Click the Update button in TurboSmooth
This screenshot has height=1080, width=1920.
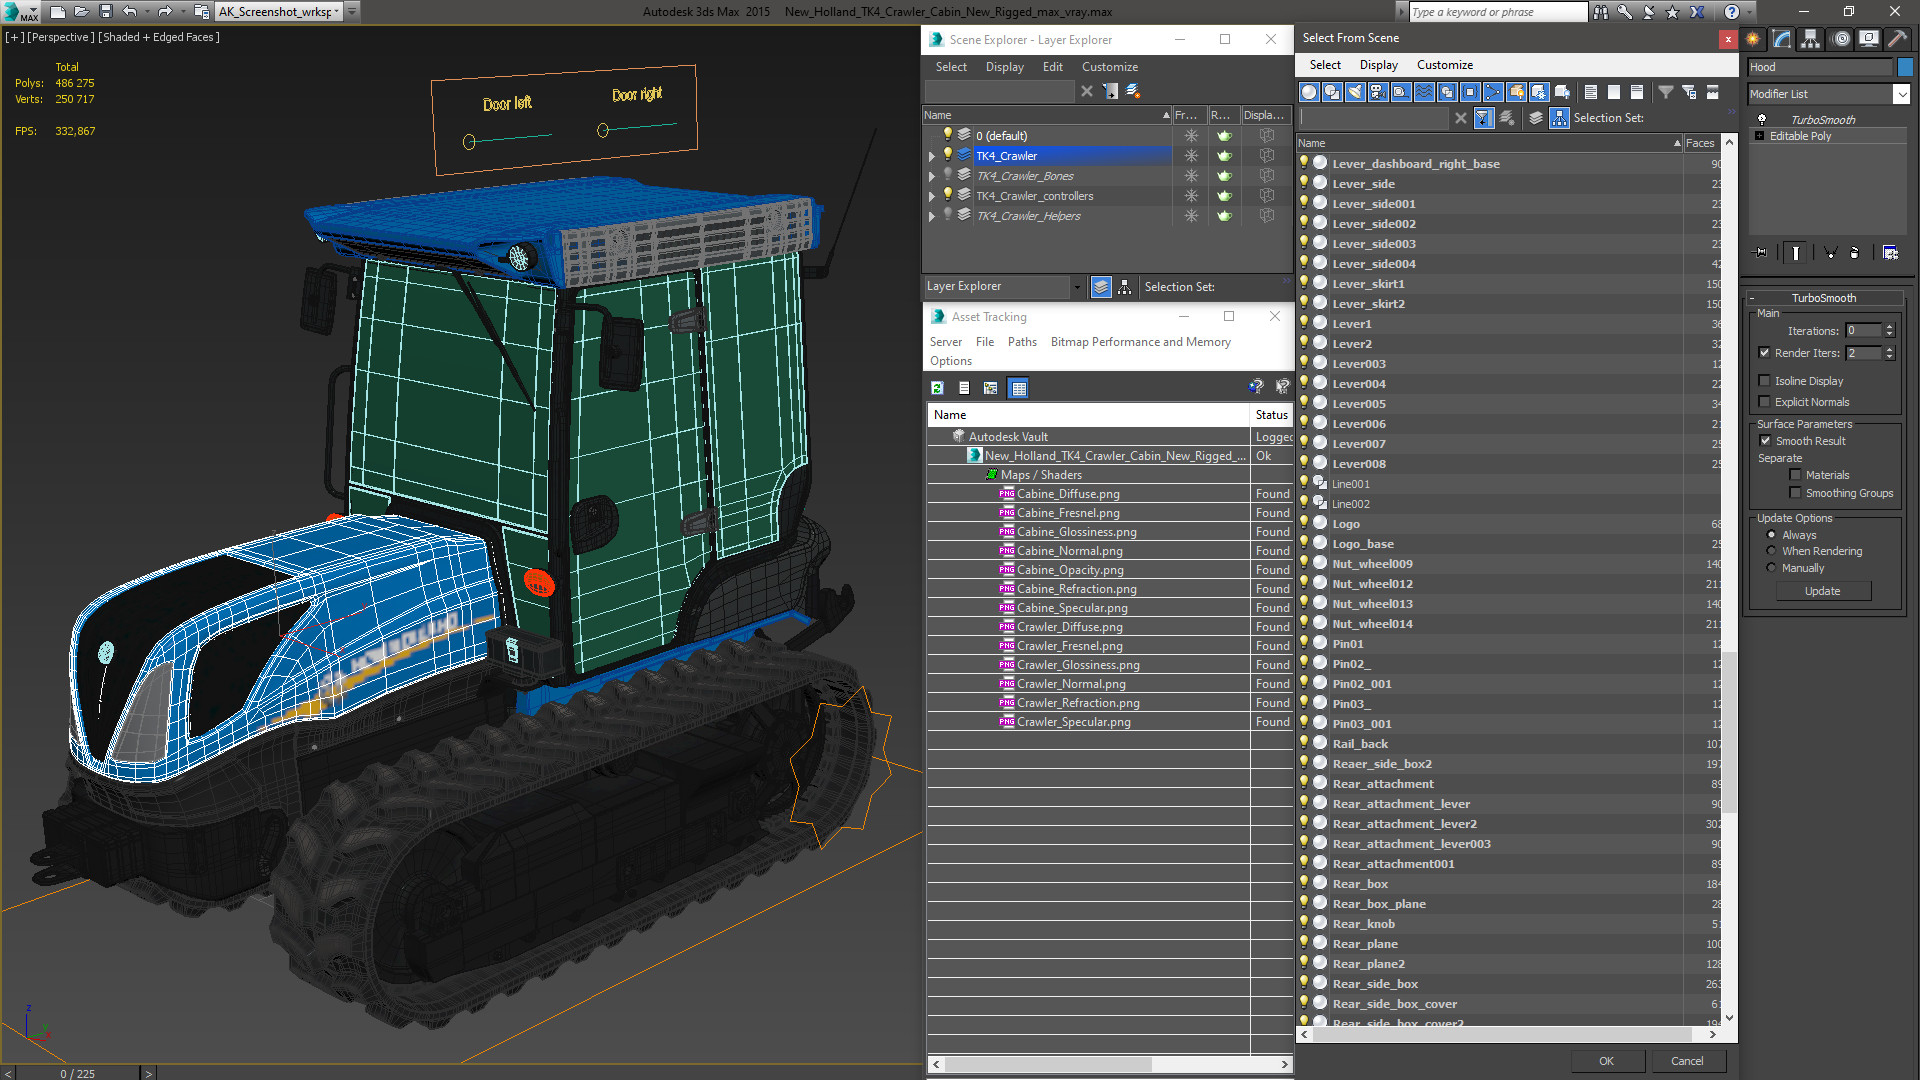1822,591
